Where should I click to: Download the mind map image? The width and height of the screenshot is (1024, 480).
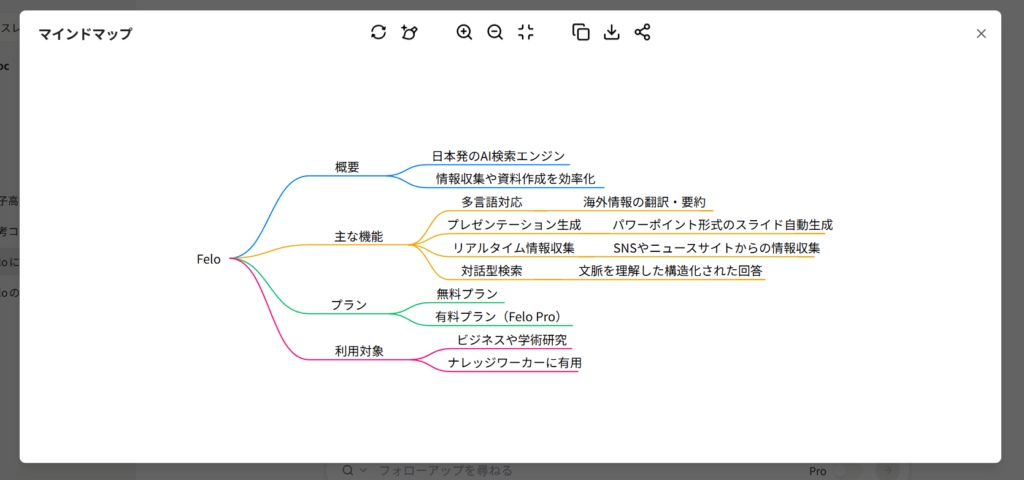pos(612,32)
